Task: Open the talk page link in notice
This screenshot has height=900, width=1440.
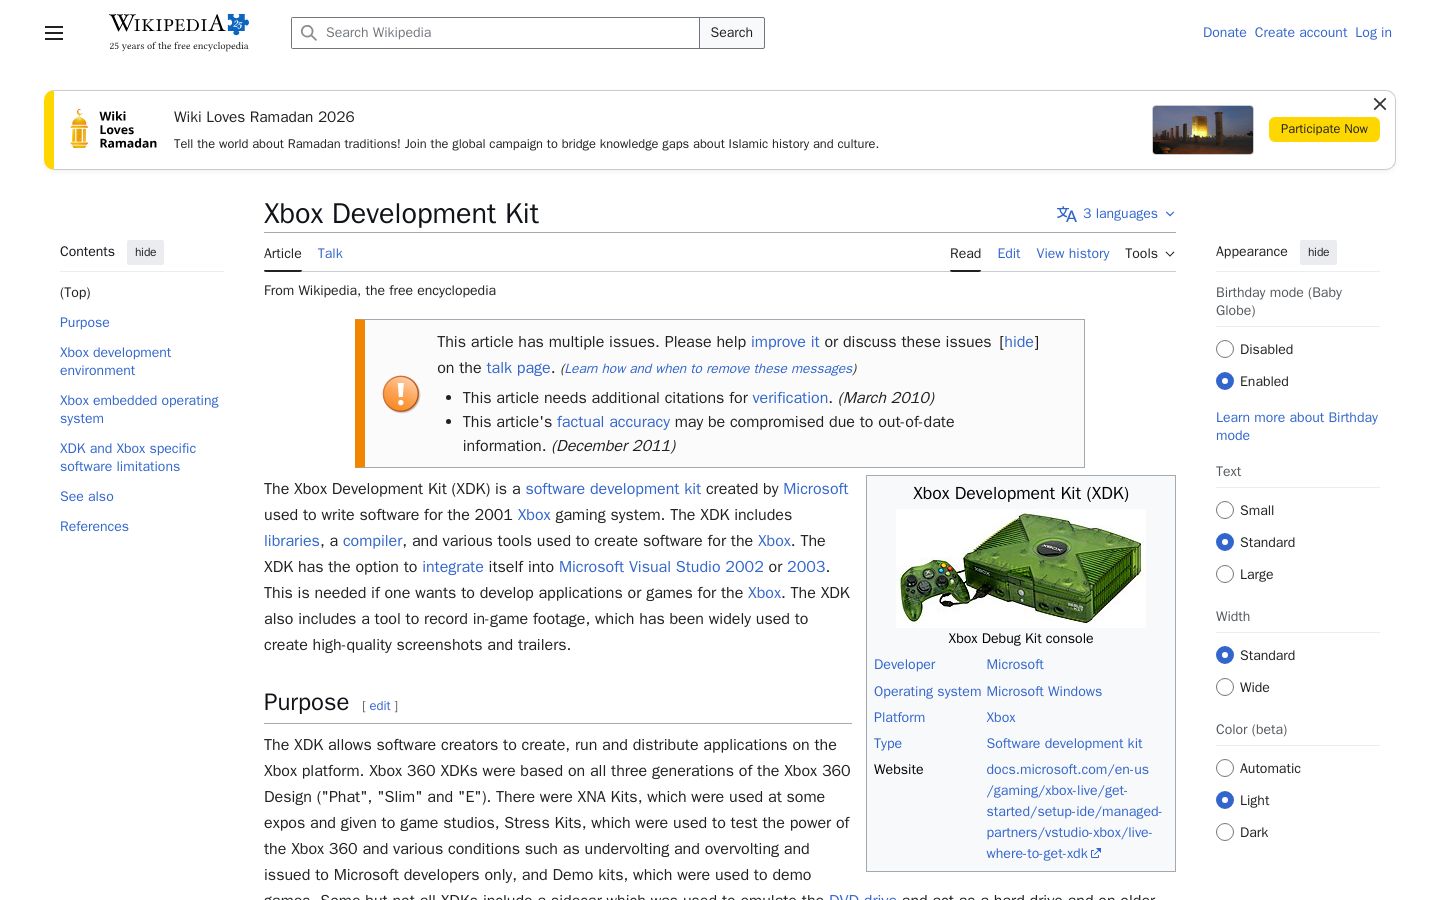Action: pos(518,368)
